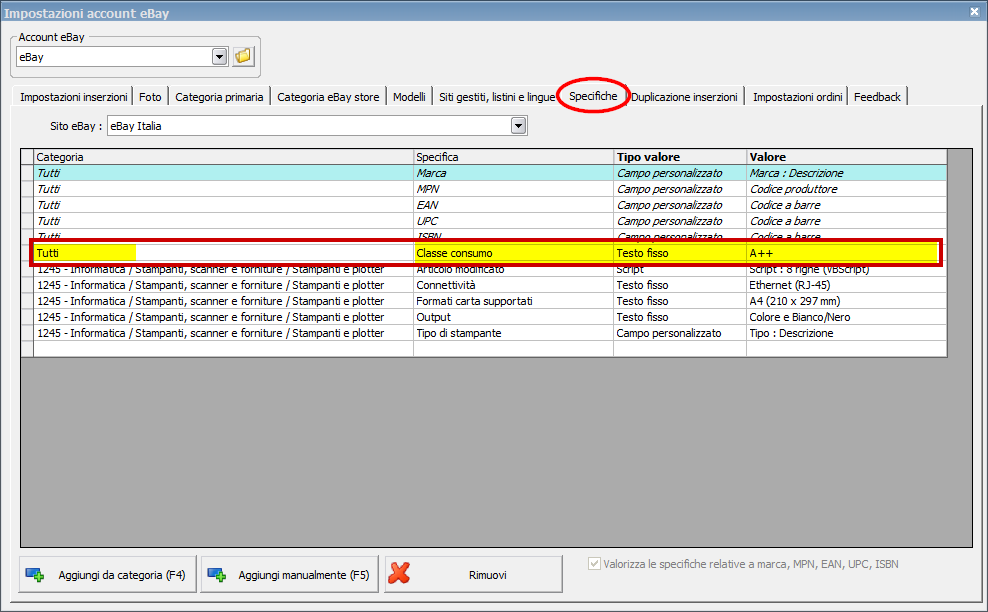This screenshot has width=988, height=612.
Task: Click the Tipo valore column header
Action: (x=680, y=157)
